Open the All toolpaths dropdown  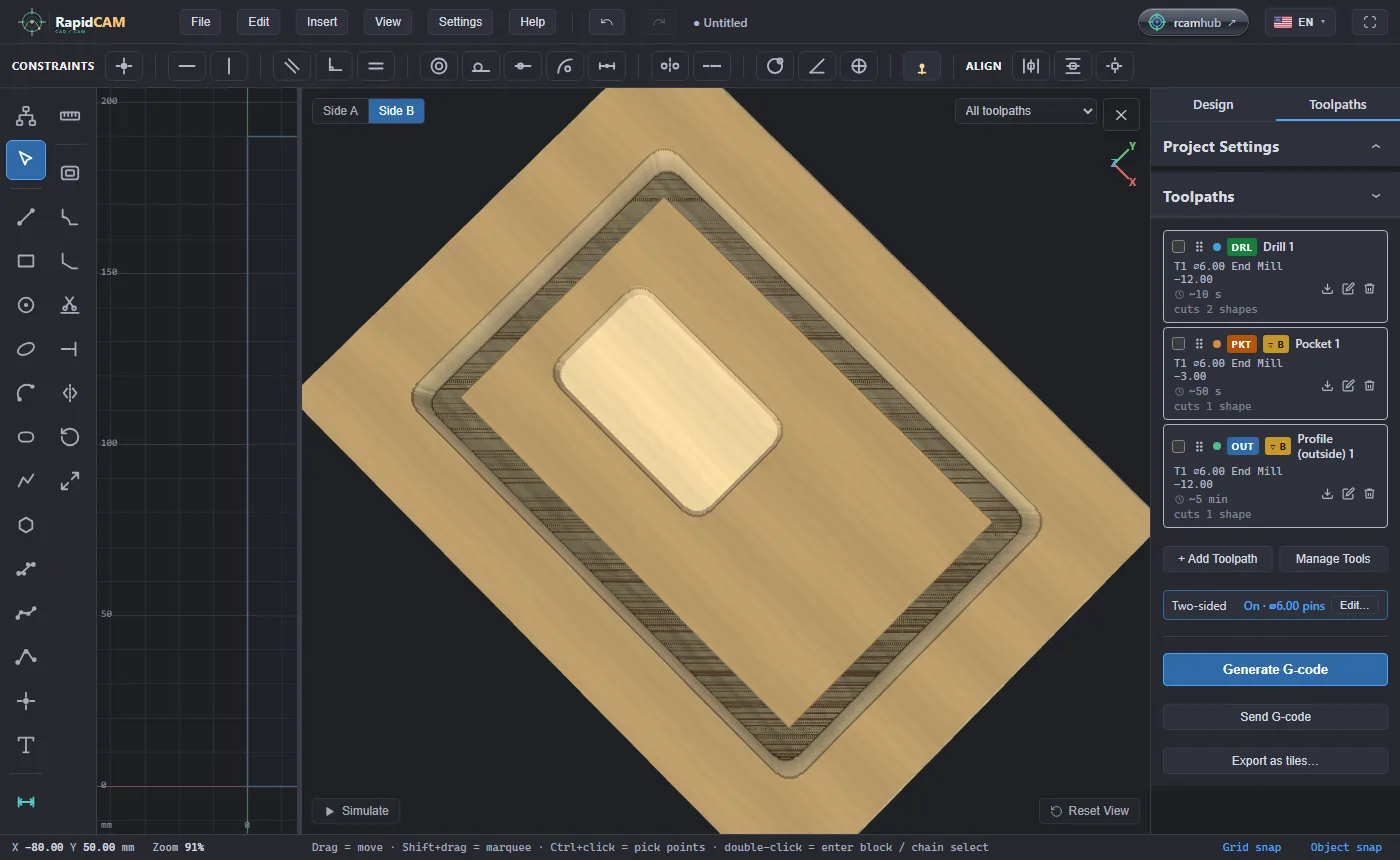click(x=1026, y=111)
